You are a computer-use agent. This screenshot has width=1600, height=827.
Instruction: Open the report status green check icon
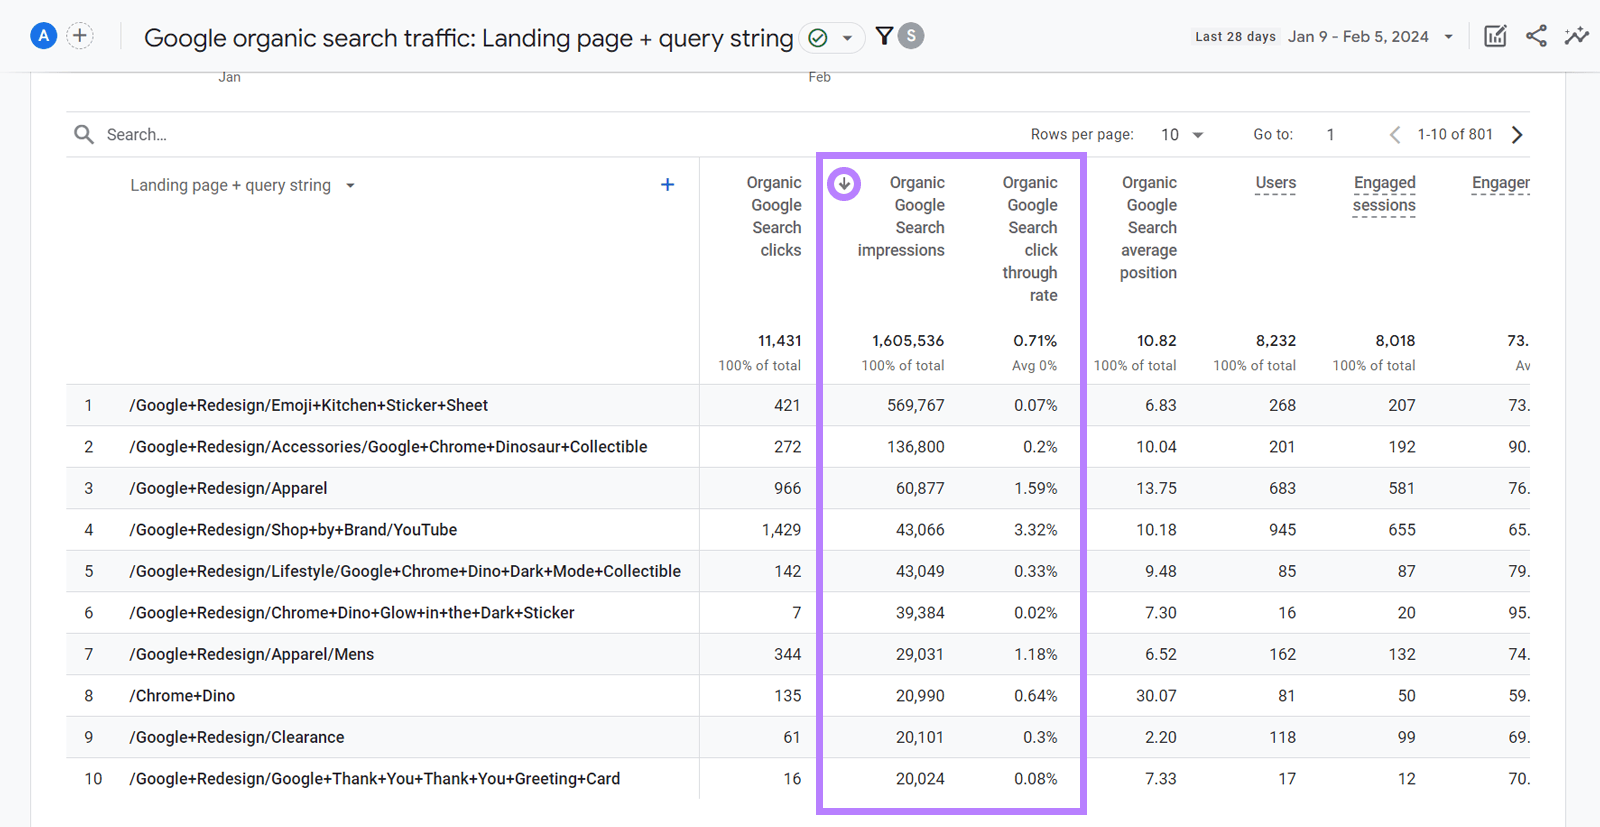[x=818, y=38]
